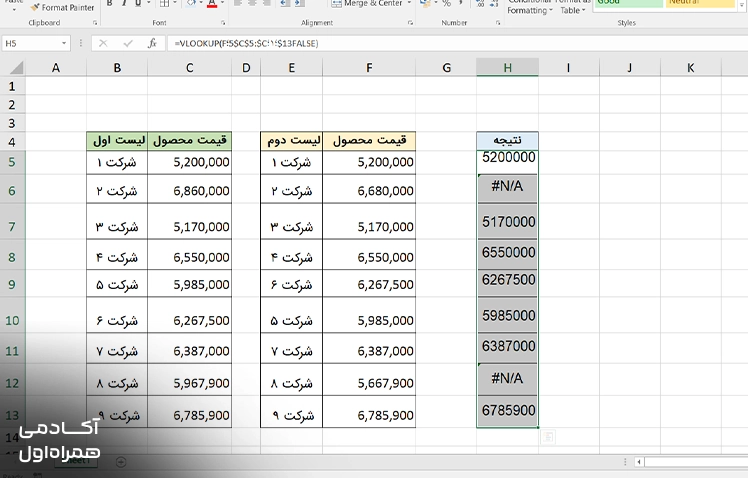Select the 'قیمت محصول' header in column F

point(369,141)
